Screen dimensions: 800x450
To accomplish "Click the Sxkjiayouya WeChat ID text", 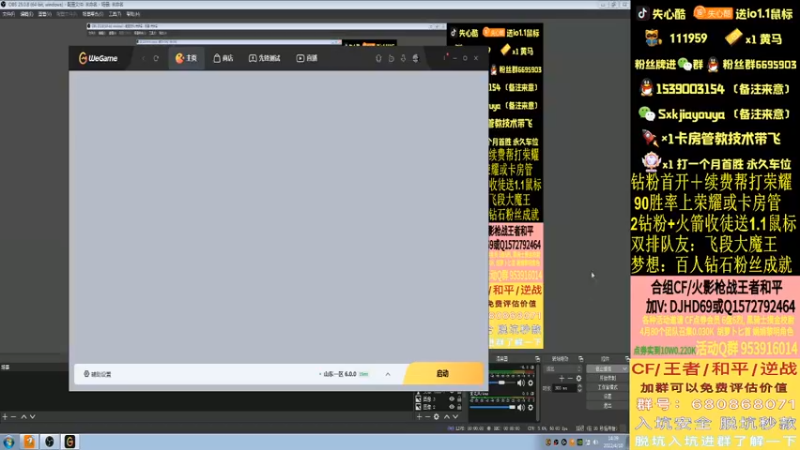I will 691,114.
